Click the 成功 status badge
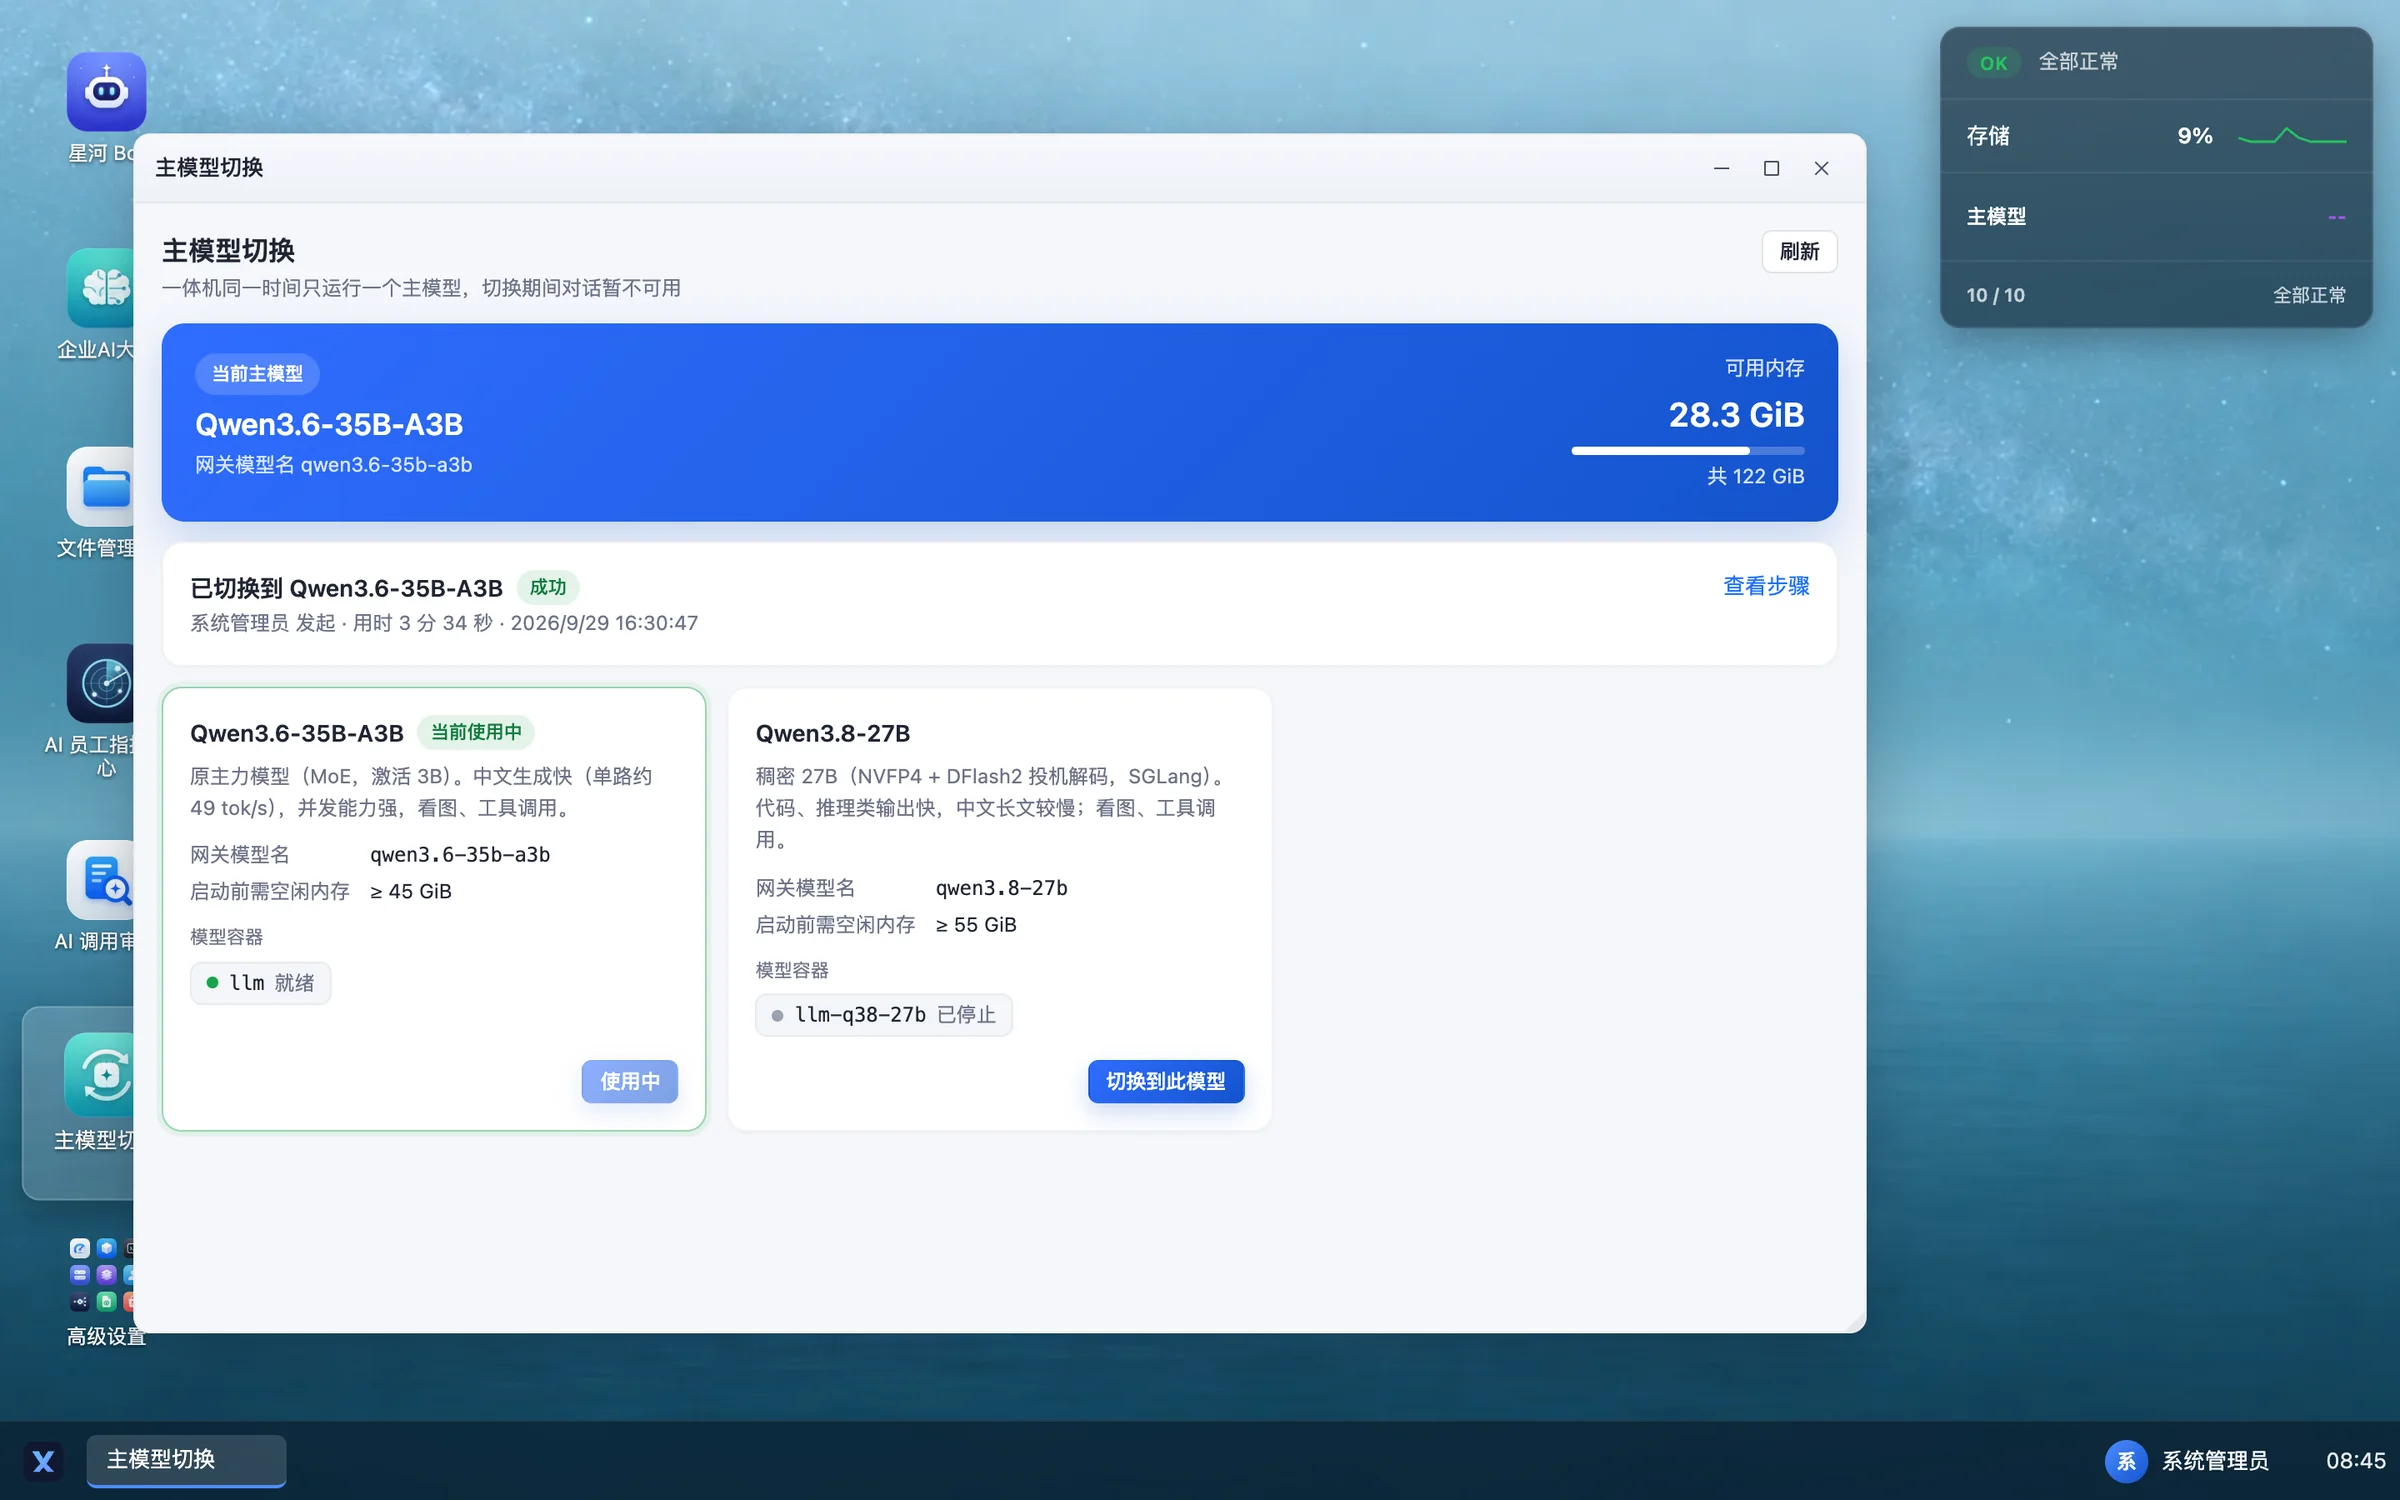Image resolution: width=2400 pixels, height=1500 pixels. (x=547, y=587)
